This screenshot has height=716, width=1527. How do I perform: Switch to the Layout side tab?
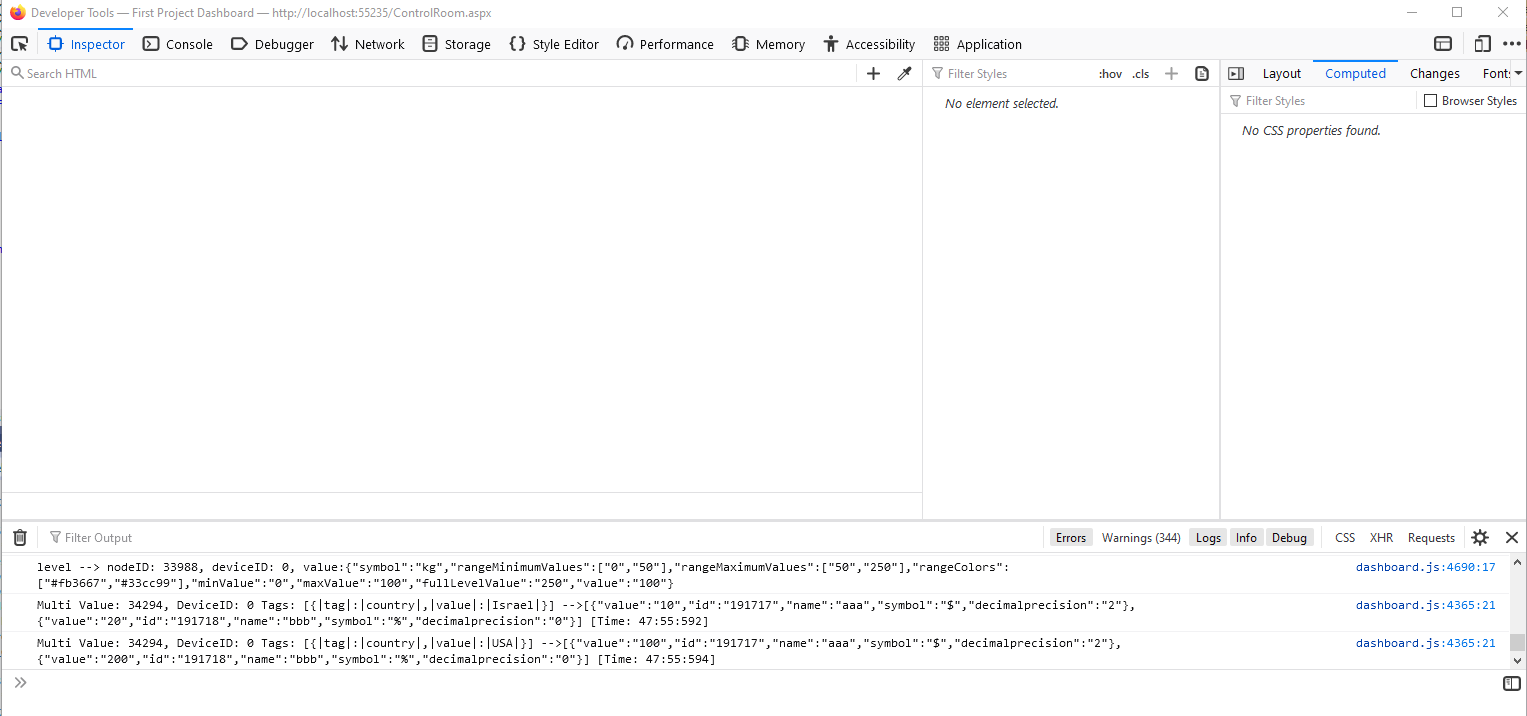(x=1281, y=73)
